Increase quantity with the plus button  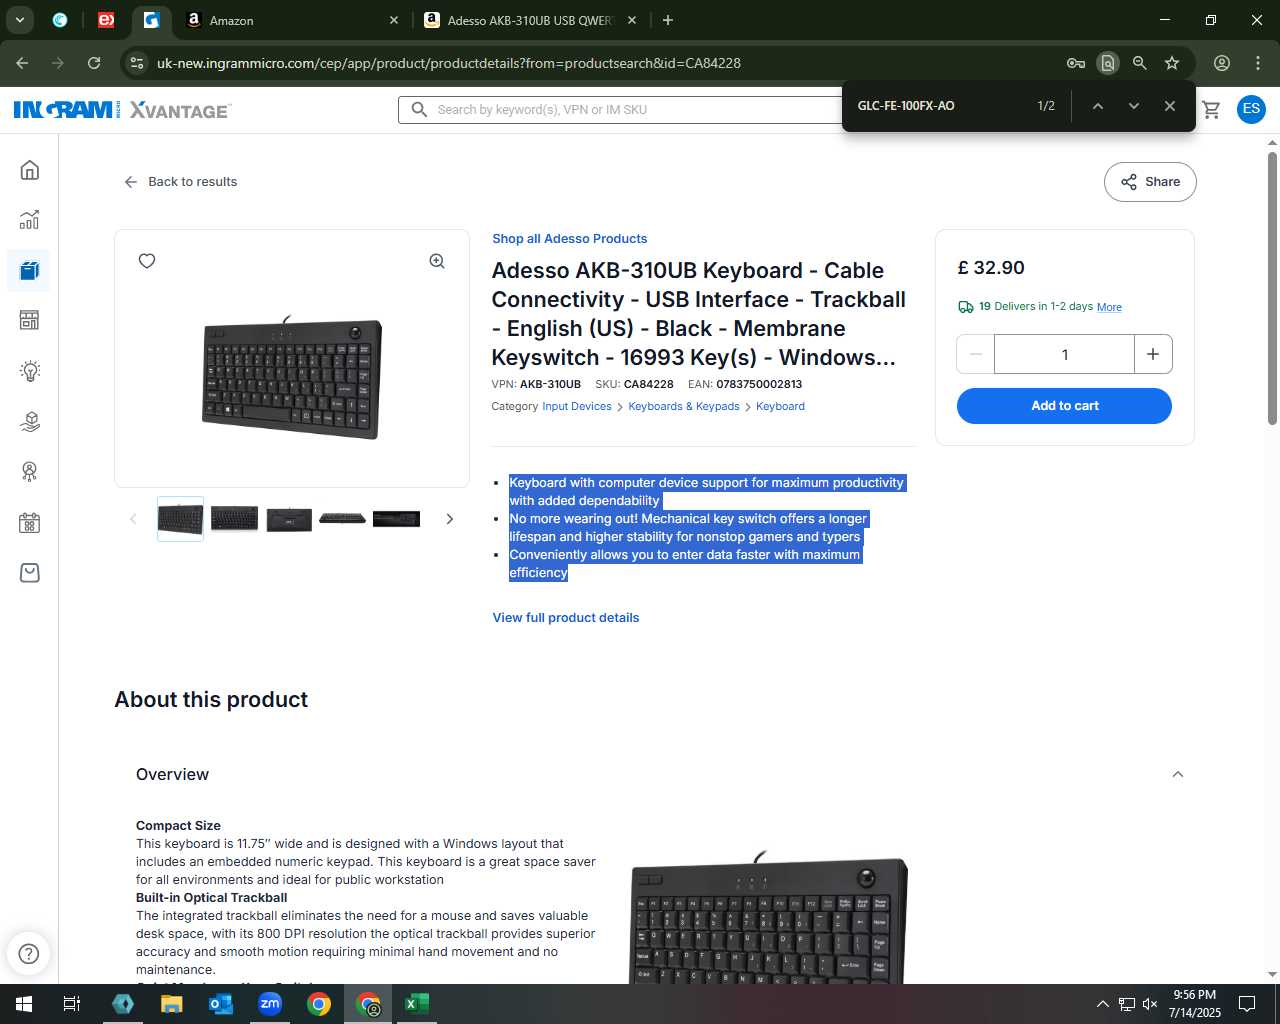point(1153,354)
